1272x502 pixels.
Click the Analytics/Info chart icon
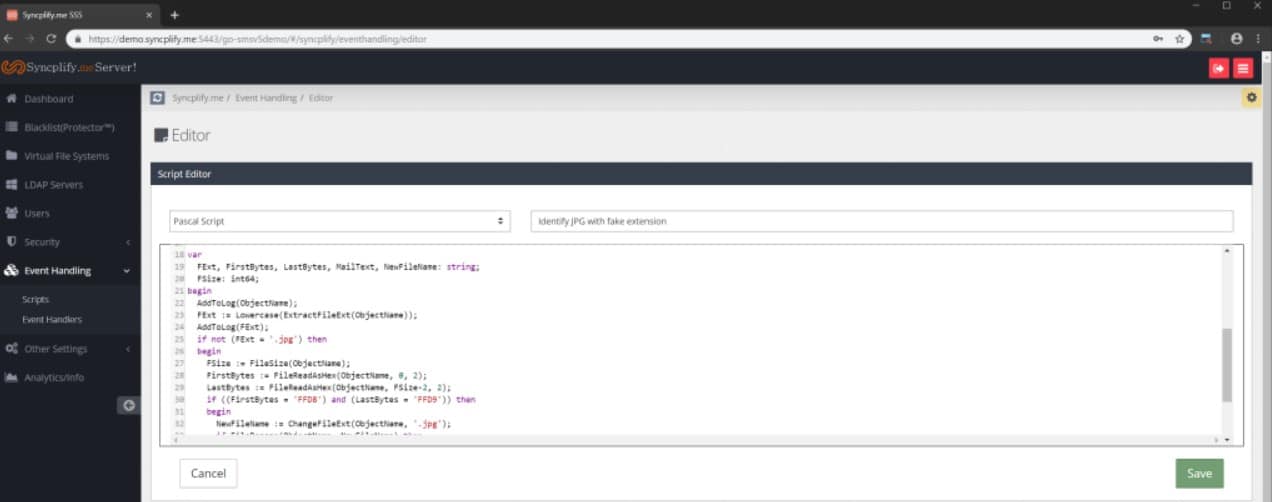click(12, 377)
